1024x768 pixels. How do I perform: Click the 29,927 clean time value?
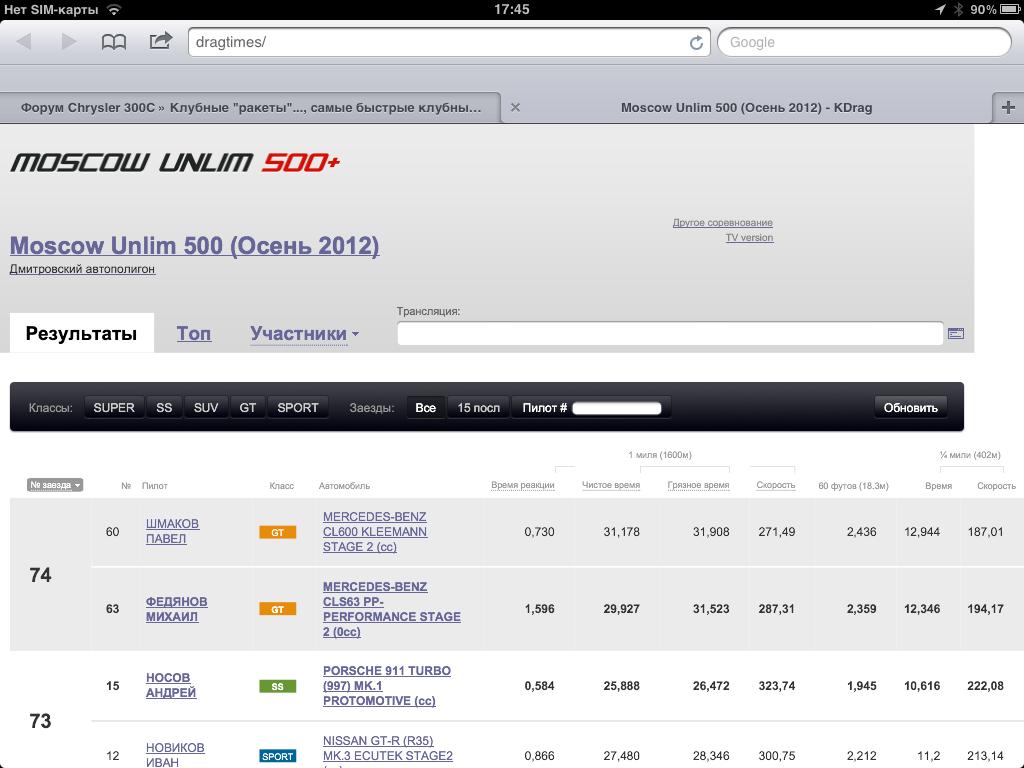pyautogui.click(x=621, y=609)
